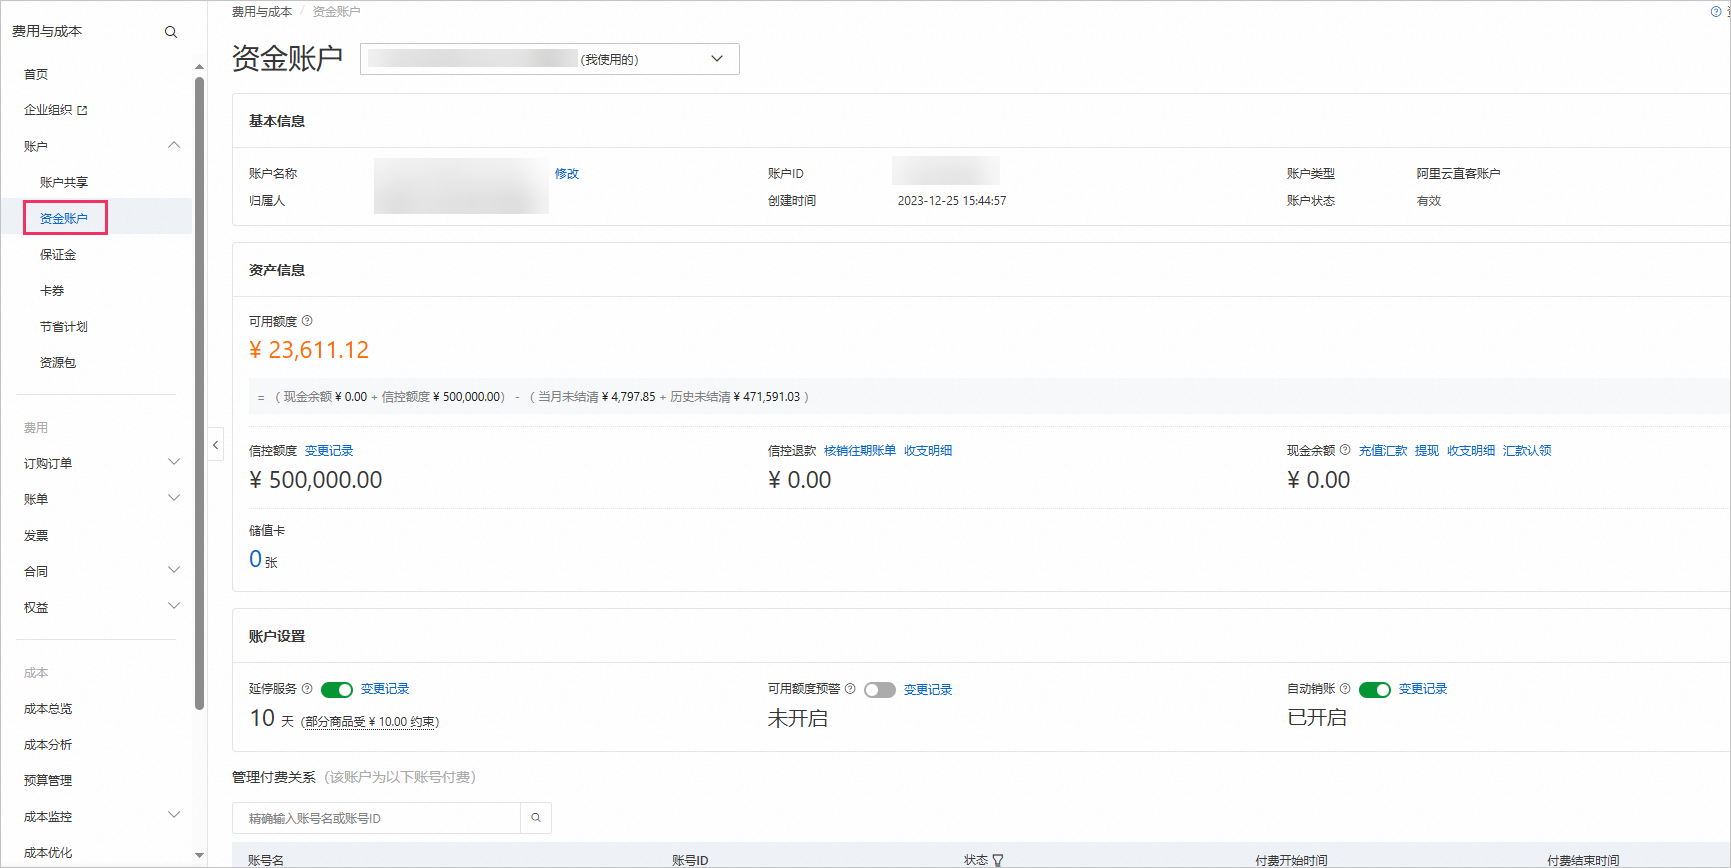The image size is (1731, 868).
Task: Expand the 成本监控 menu
Action: click(x=174, y=815)
